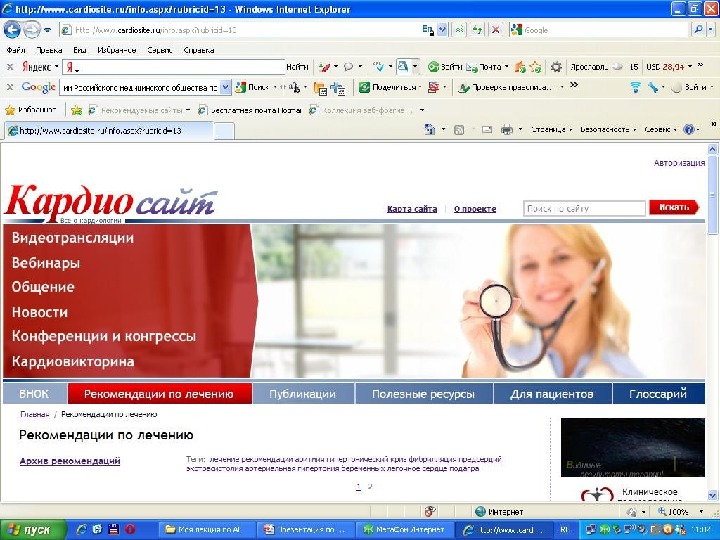The width and height of the screenshot is (720, 540).
Task: Click the Read mail envelope icon
Action: (487, 130)
